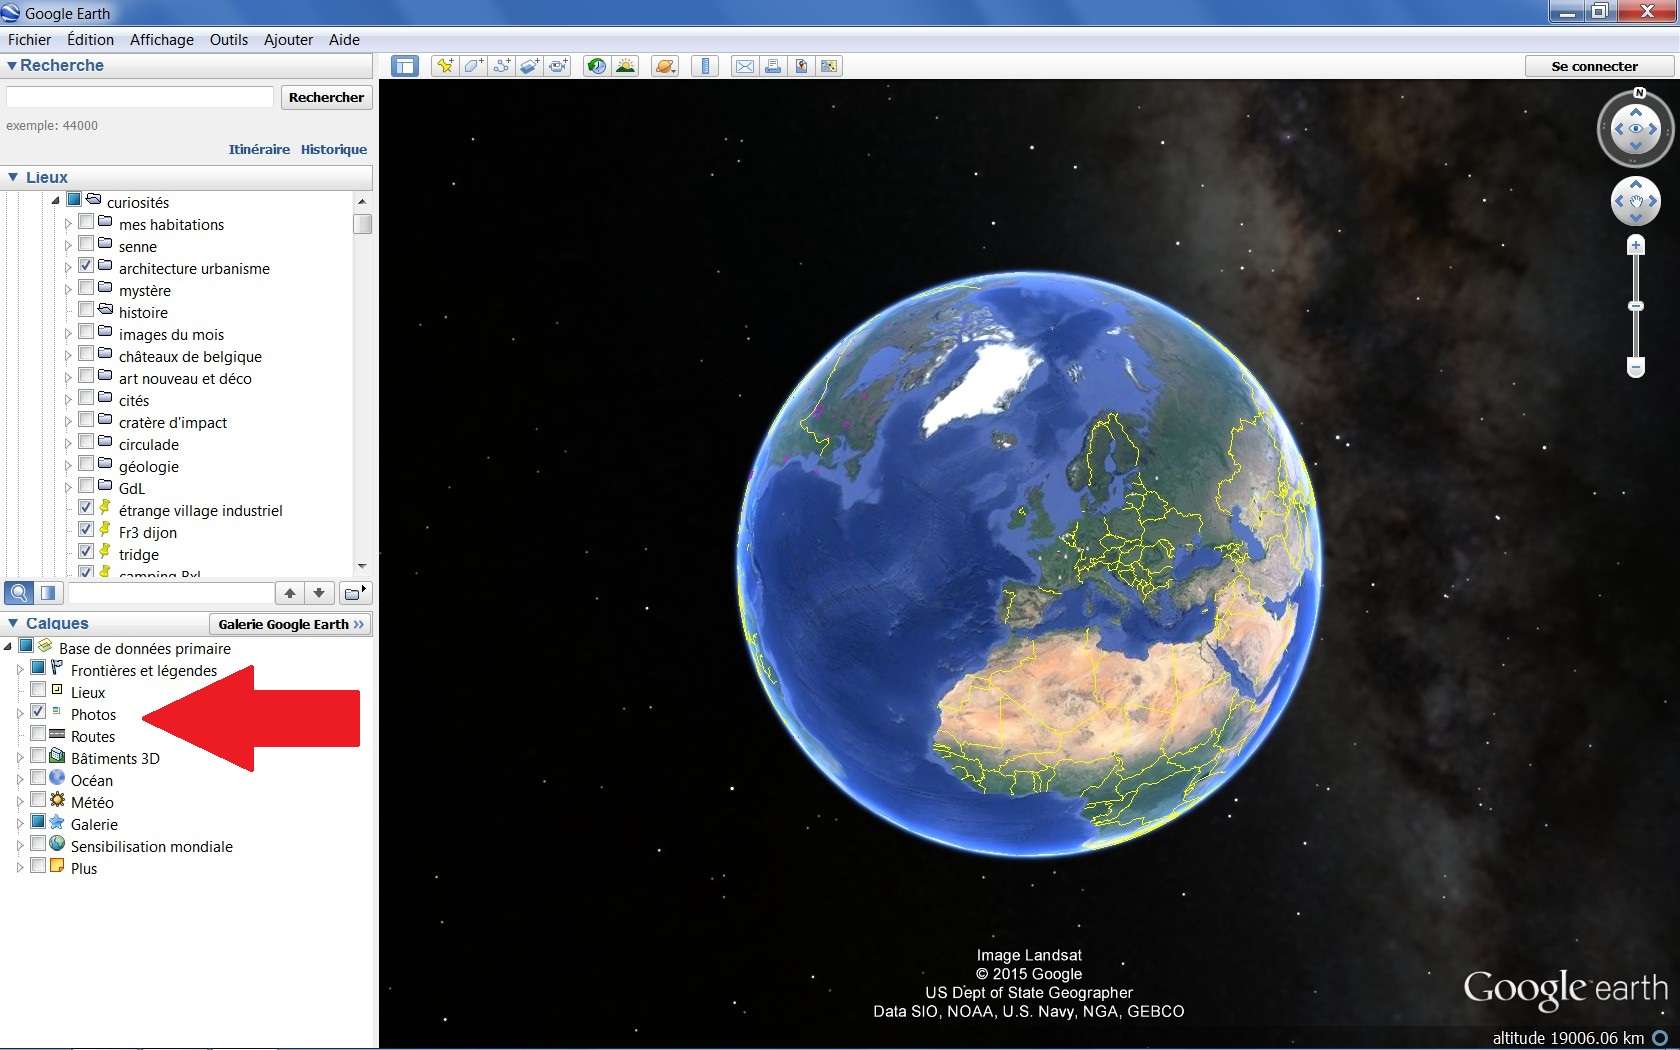Check the mes habitations folder checkbox

click(86, 222)
